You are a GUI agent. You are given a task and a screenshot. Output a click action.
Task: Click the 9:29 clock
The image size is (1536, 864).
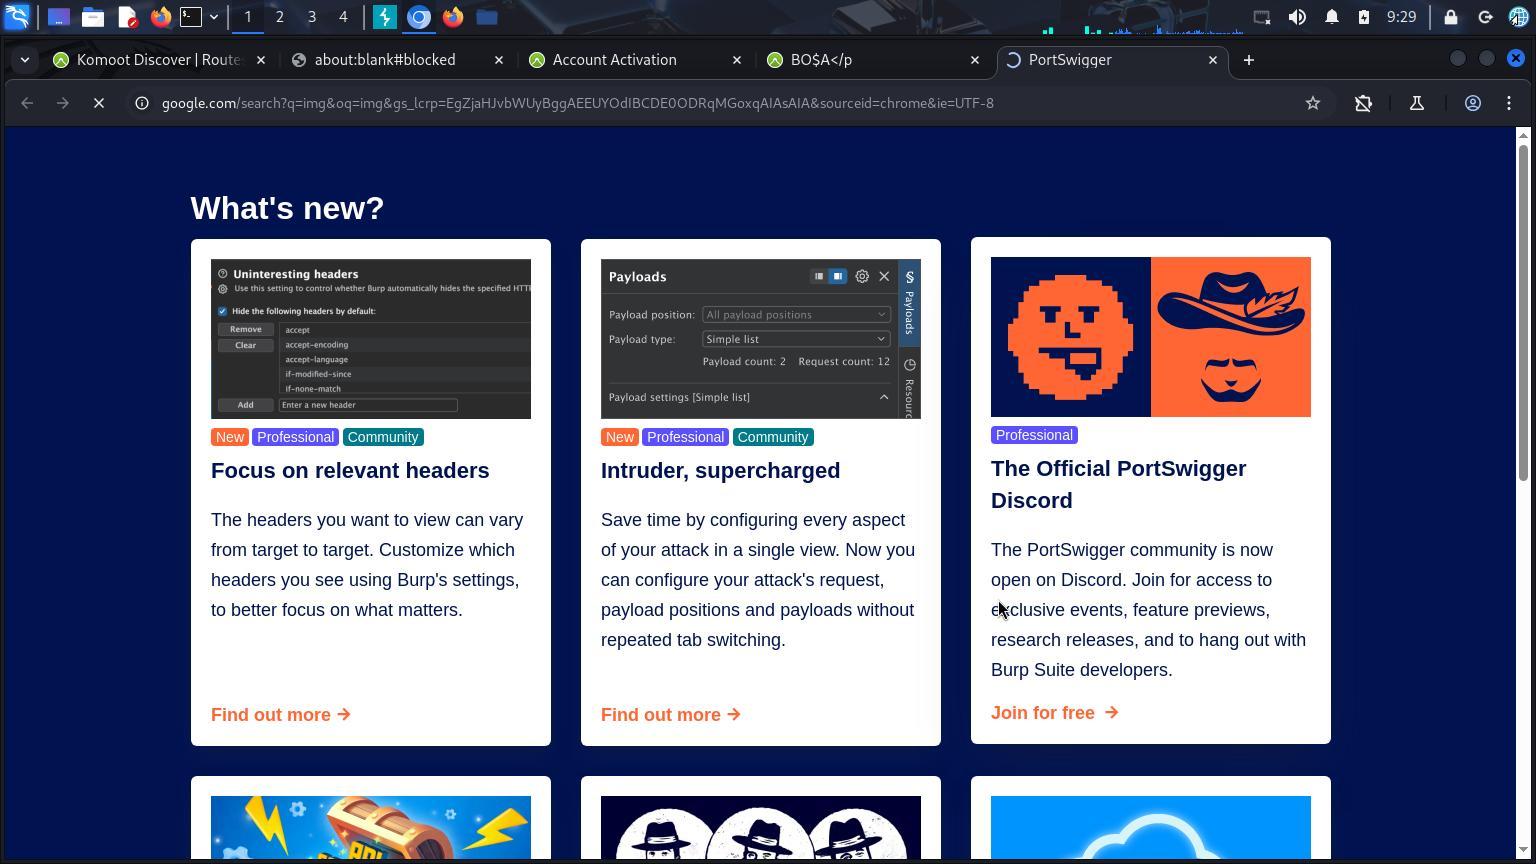tap(1402, 17)
